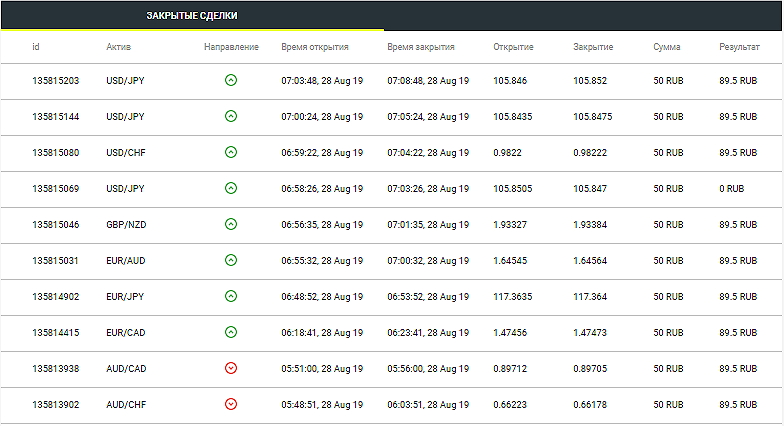This screenshot has height=426, width=784.
Task: Click the up-direction icon for trade 135815069
Action: tap(230, 188)
